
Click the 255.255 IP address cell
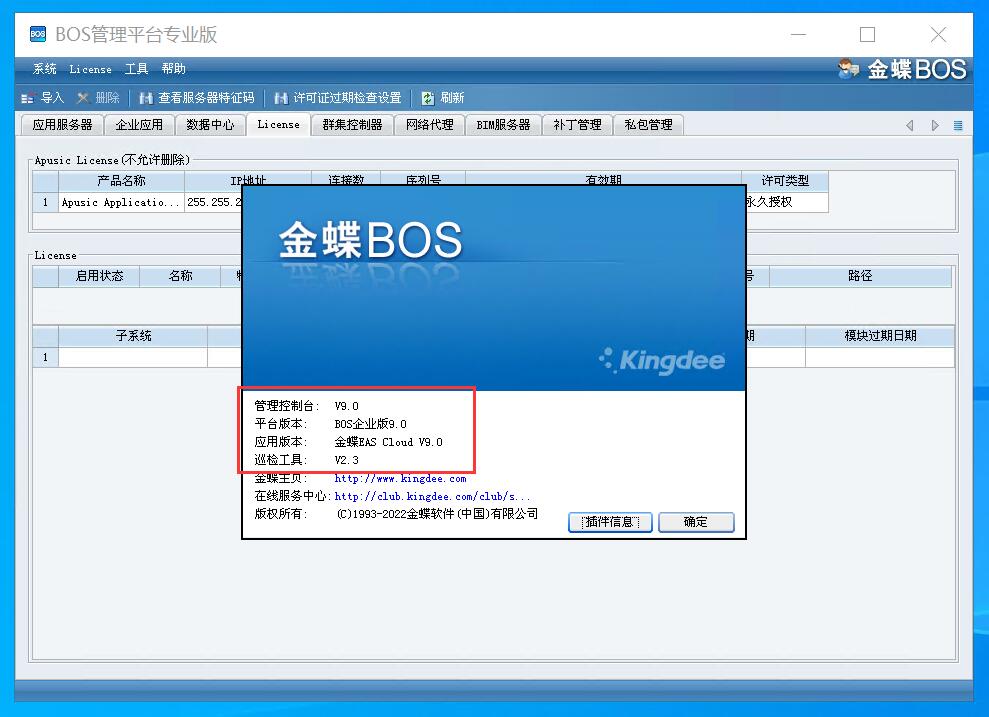tap(214, 202)
